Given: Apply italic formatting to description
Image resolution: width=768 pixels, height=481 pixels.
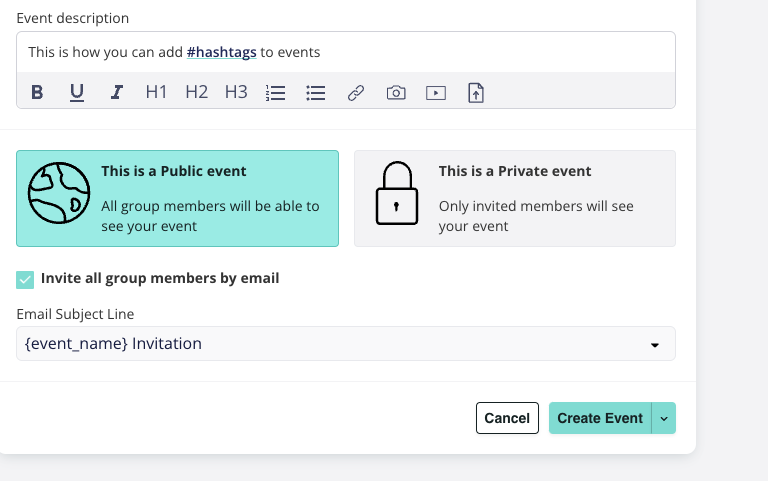Looking at the screenshot, I should [x=116, y=92].
